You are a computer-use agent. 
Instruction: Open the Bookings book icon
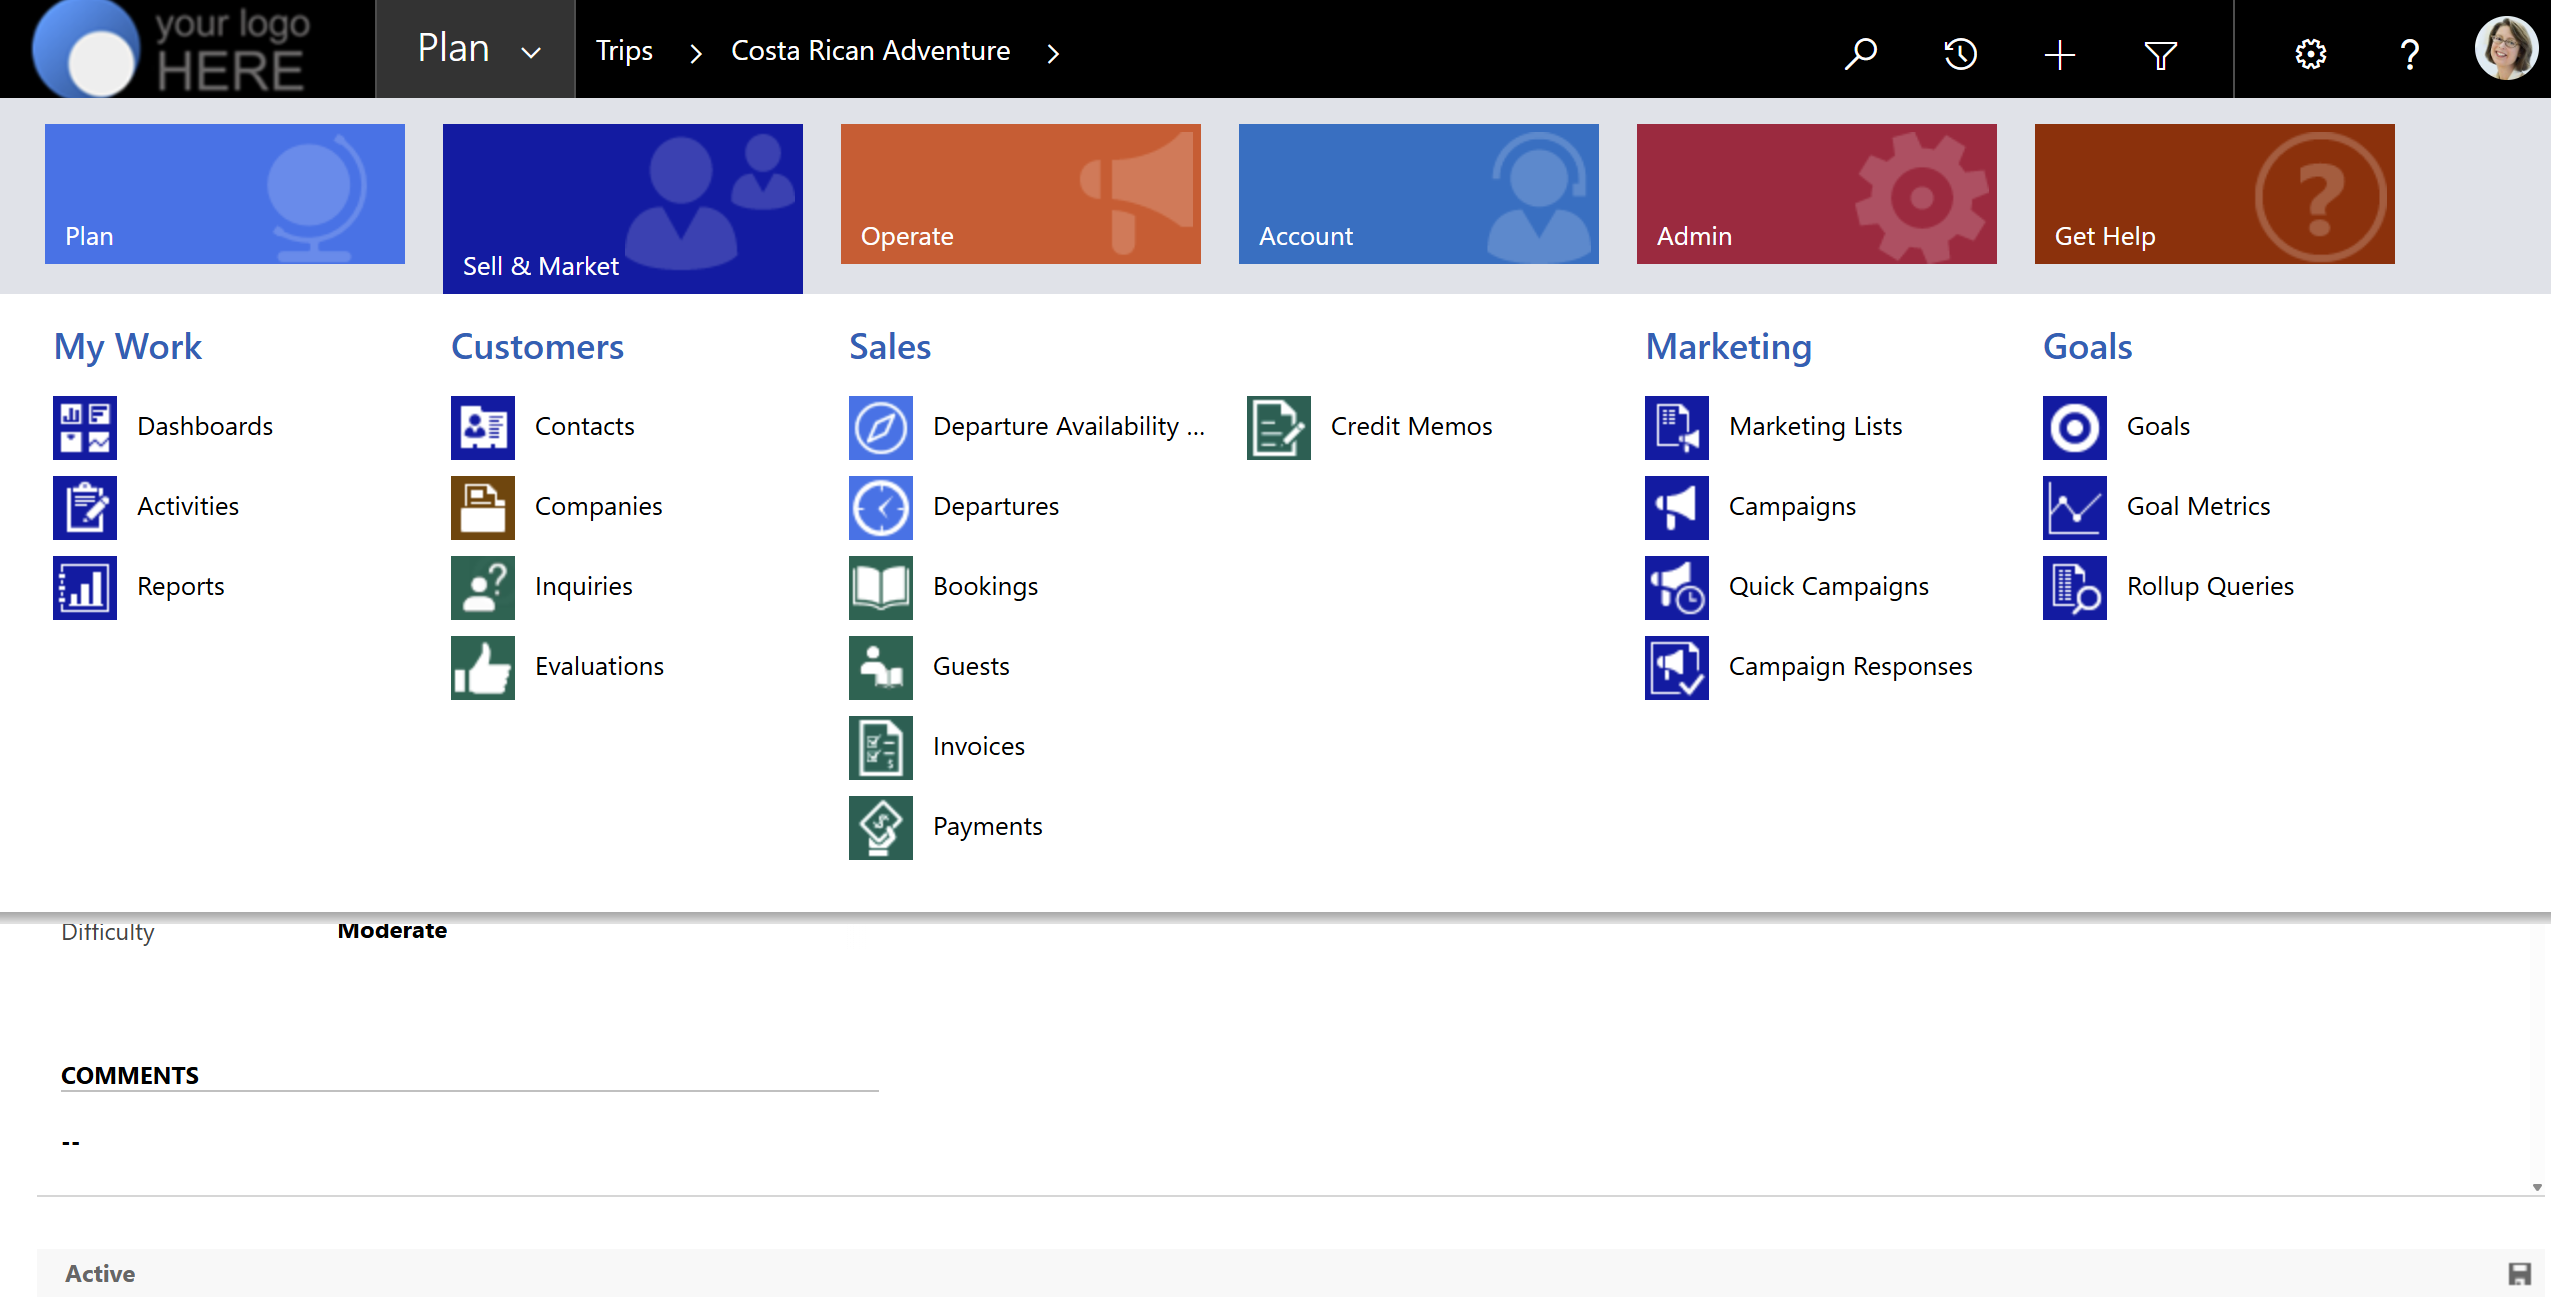click(881, 588)
